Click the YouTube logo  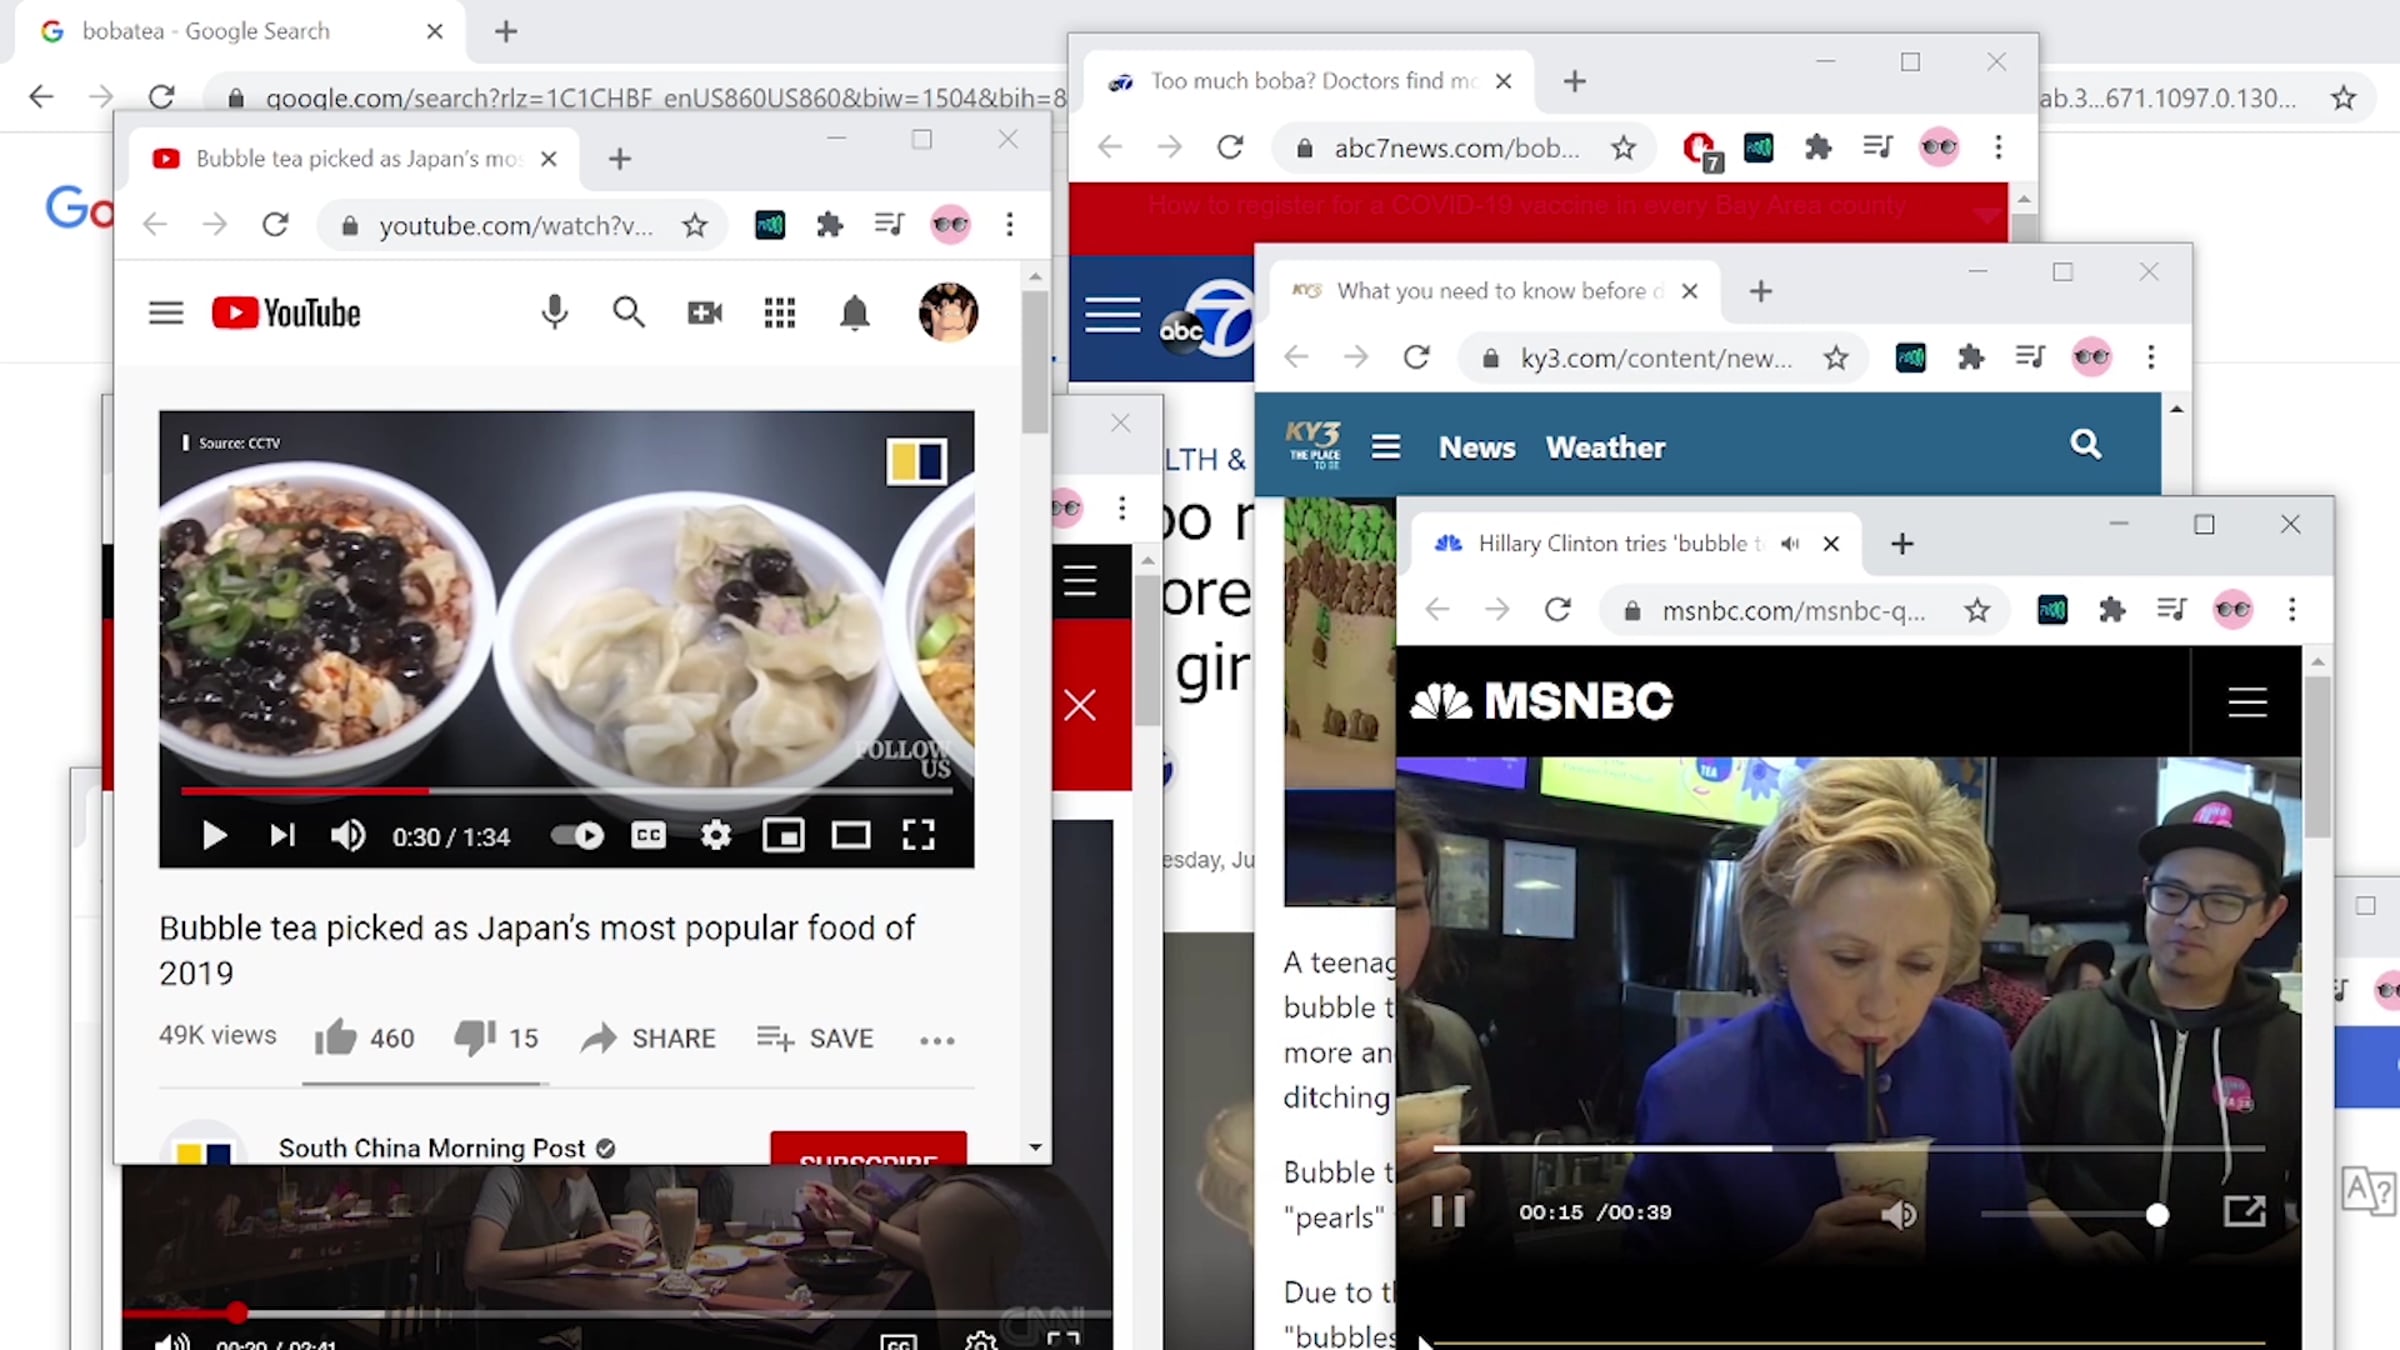(286, 313)
